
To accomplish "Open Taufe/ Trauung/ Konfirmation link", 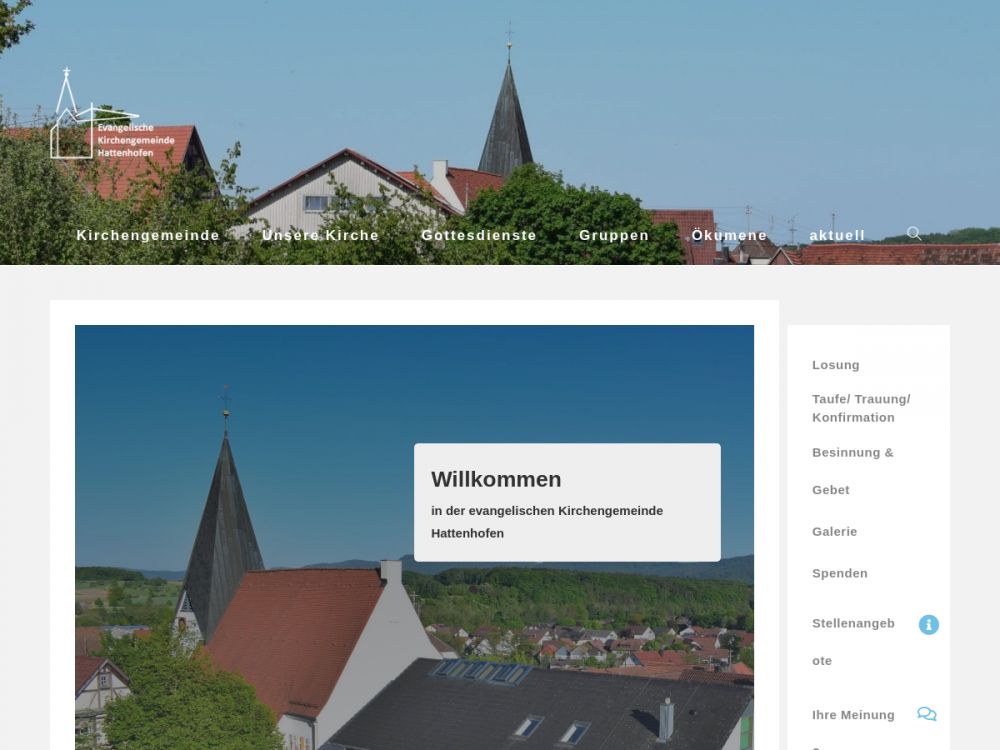I will tap(861, 408).
